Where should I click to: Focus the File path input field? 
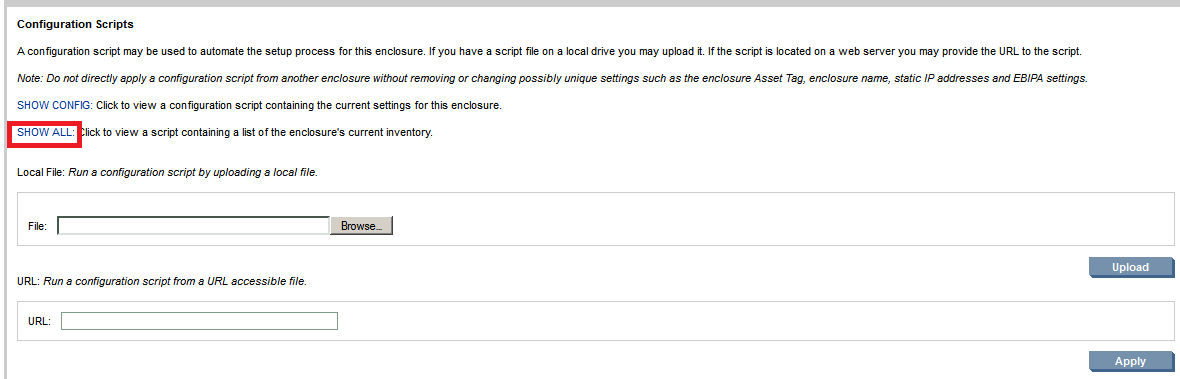[x=193, y=226]
